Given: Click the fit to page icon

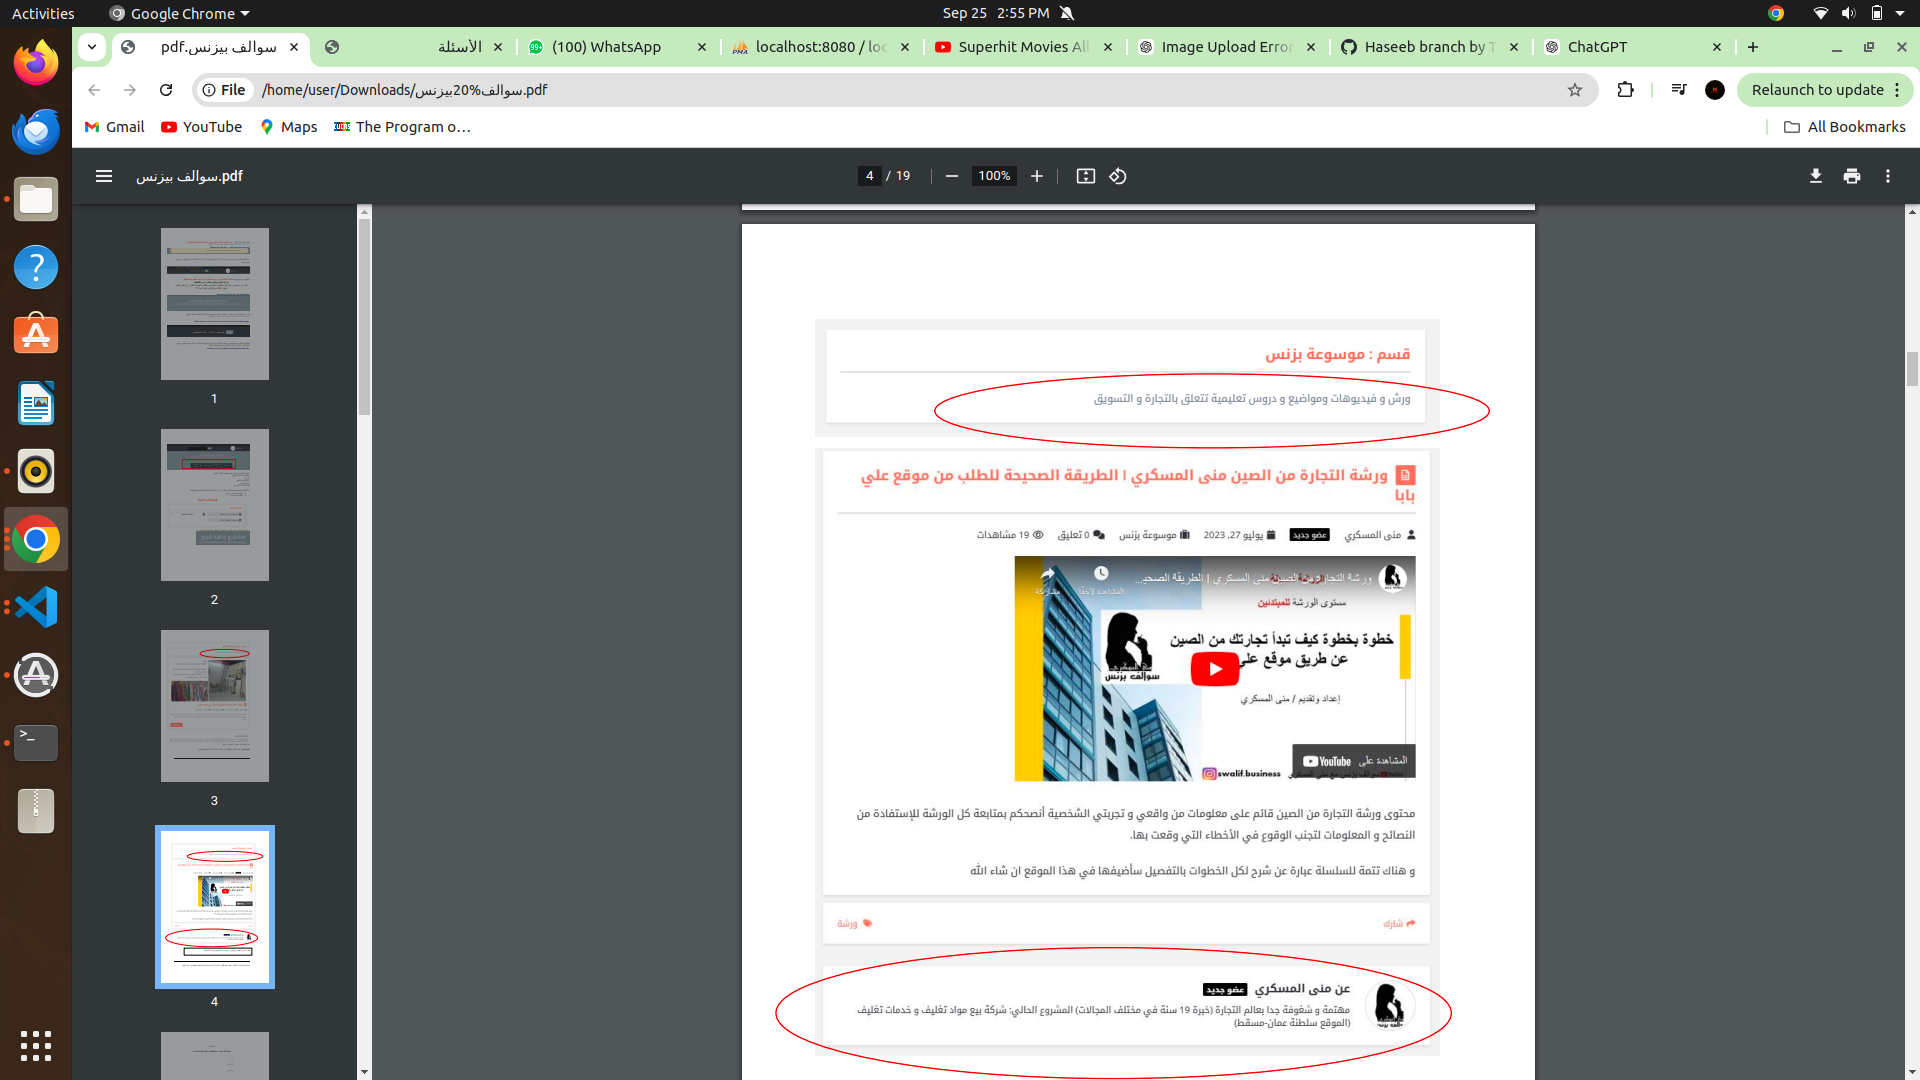Looking at the screenshot, I should click(1085, 176).
